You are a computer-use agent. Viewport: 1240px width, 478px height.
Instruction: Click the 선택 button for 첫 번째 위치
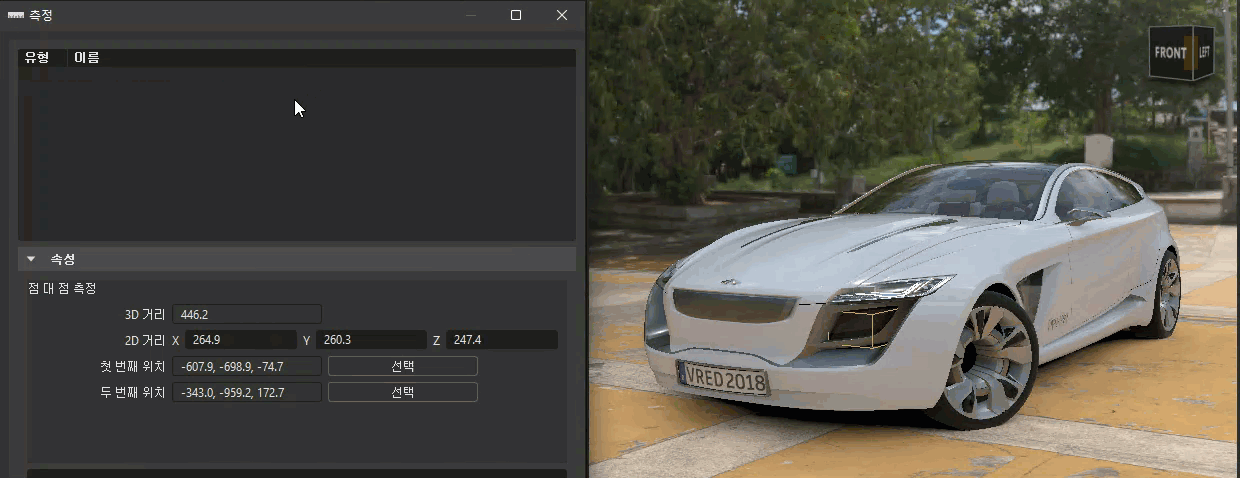pyautogui.click(x=403, y=366)
